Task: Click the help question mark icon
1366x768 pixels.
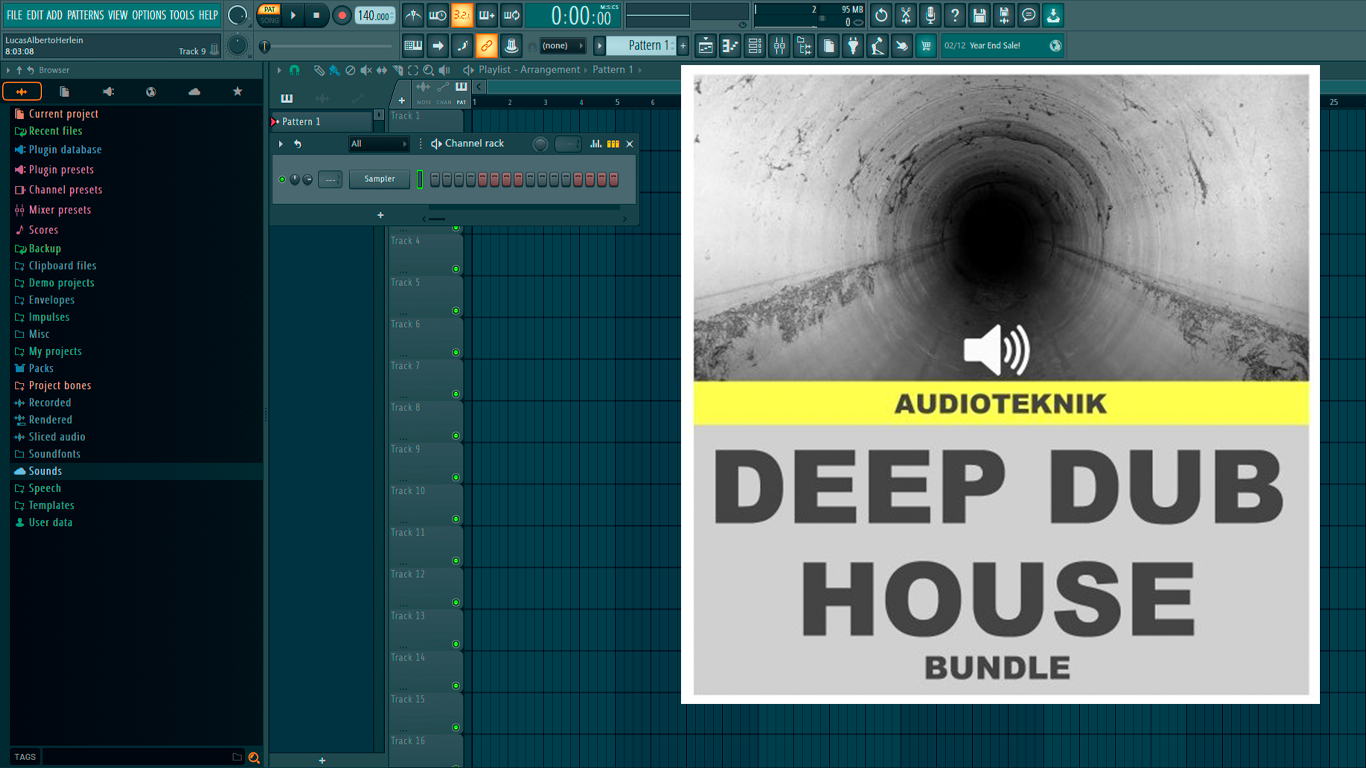Action: click(955, 15)
